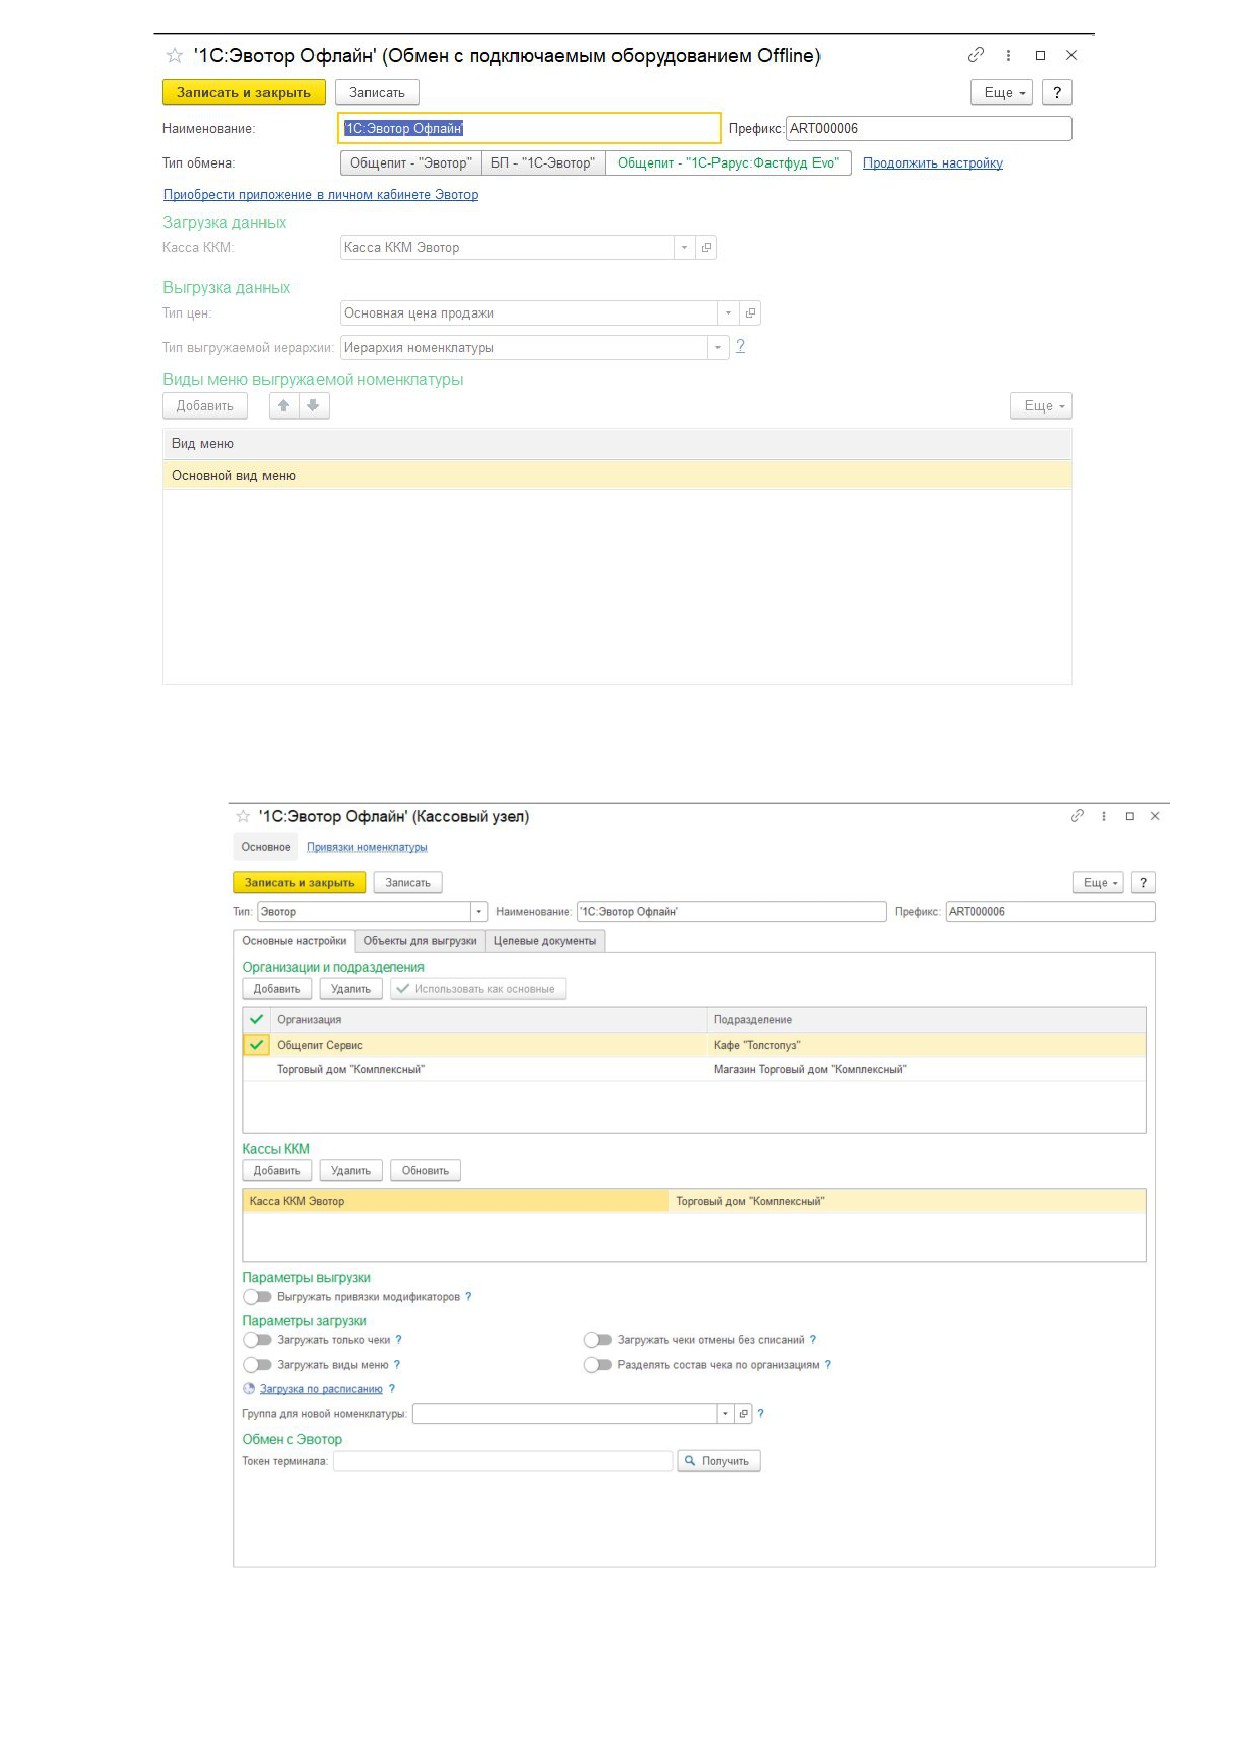Toggle Загружать виды меню switch

pos(257,1365)
